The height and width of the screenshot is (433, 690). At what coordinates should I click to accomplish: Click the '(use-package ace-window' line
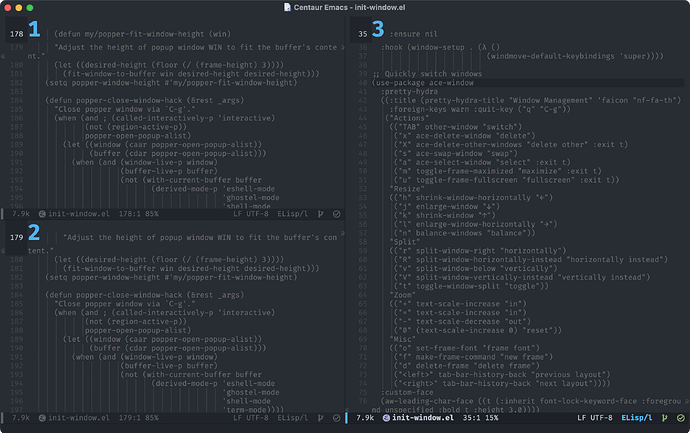pos(423,83)
